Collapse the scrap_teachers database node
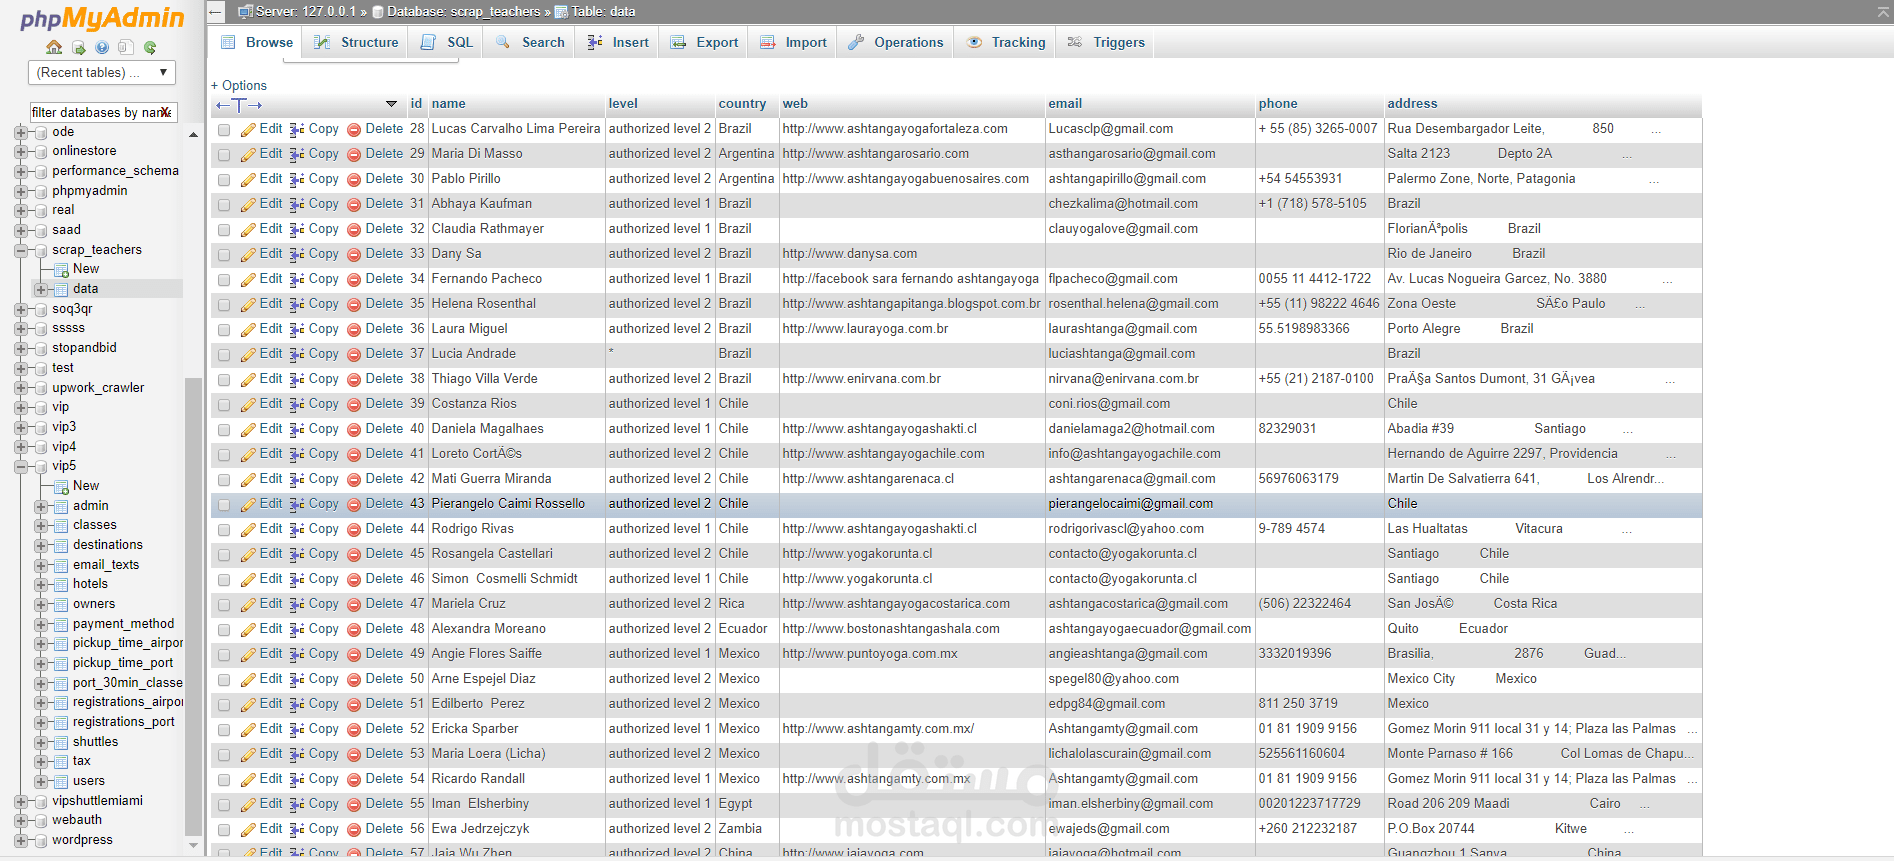Viewport: 1894px width, 861px height. (x=20, y=250)
